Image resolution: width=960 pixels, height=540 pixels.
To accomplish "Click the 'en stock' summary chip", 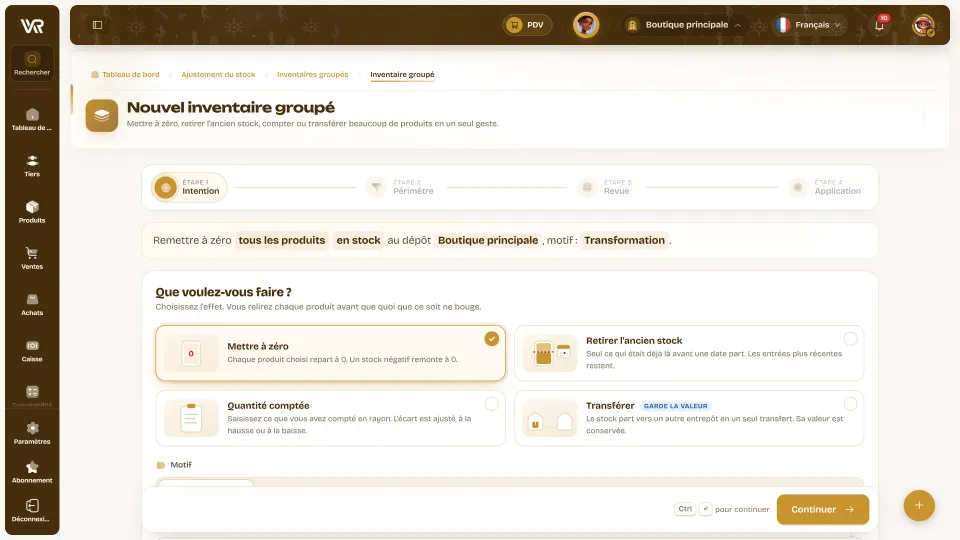I will click(358, 241).
